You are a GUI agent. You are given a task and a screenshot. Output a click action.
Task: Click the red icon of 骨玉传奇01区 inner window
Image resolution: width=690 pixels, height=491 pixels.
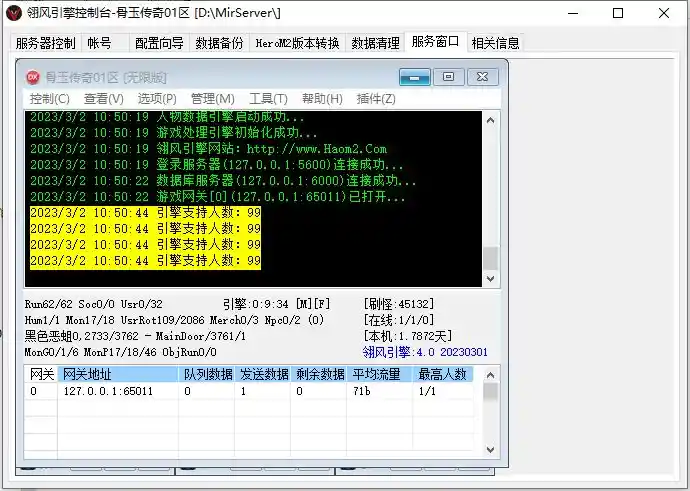[33, 77]
